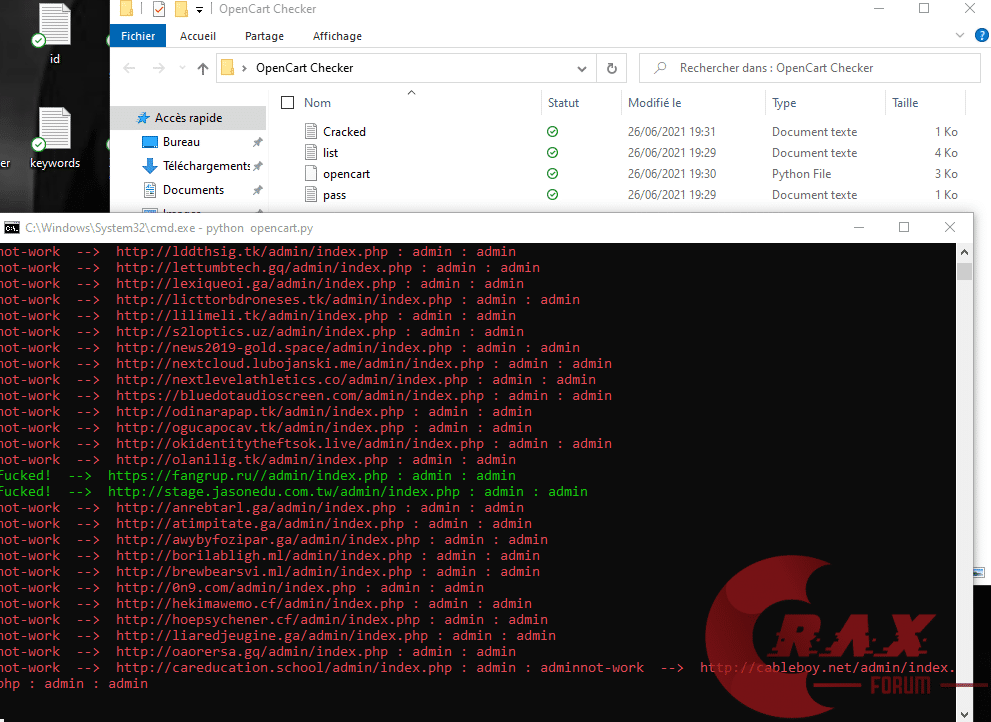Open Explorer help question mark
The width and height of the screenshot is (991, 722).
coord(982,35)
